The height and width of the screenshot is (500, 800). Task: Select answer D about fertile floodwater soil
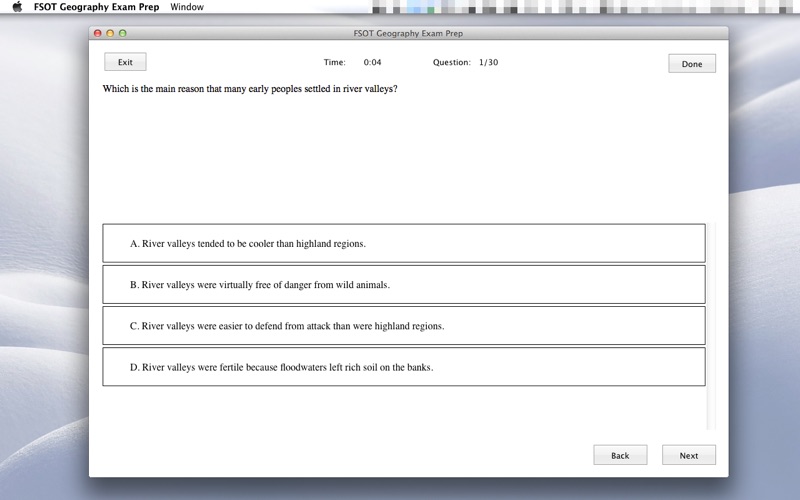tap(404, 367)
